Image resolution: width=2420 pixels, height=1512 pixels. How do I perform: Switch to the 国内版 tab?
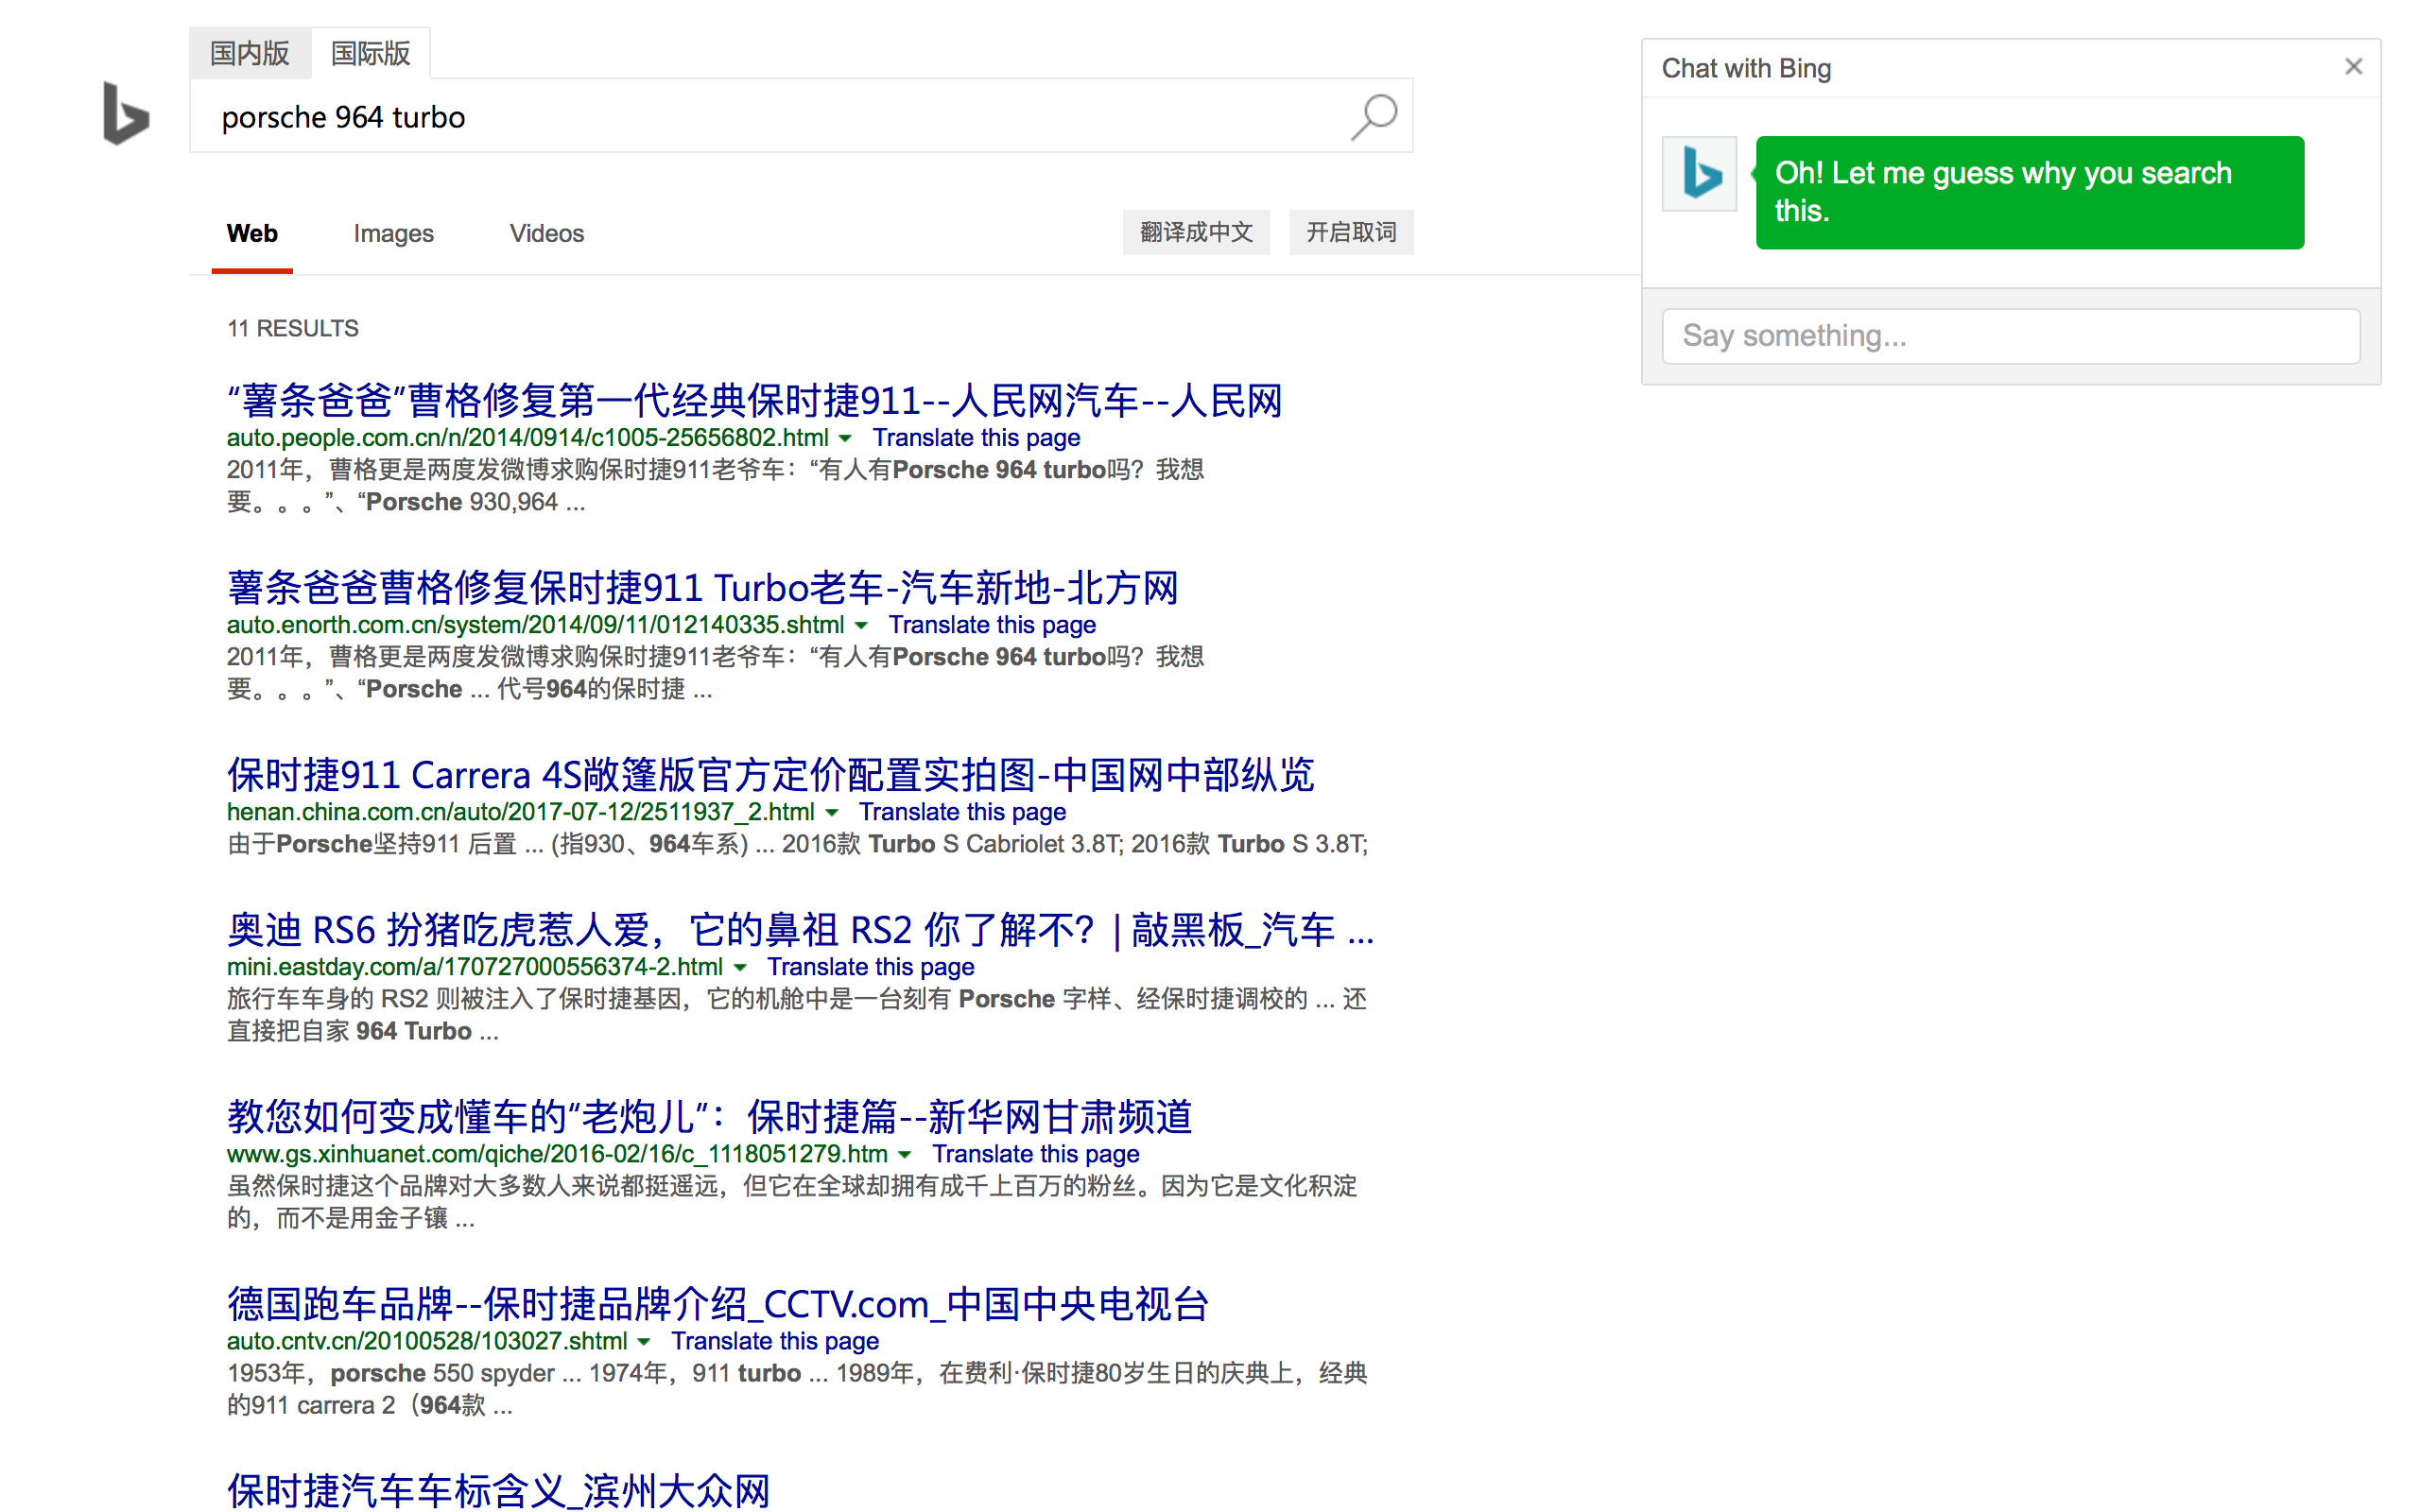tap(250, 53)
